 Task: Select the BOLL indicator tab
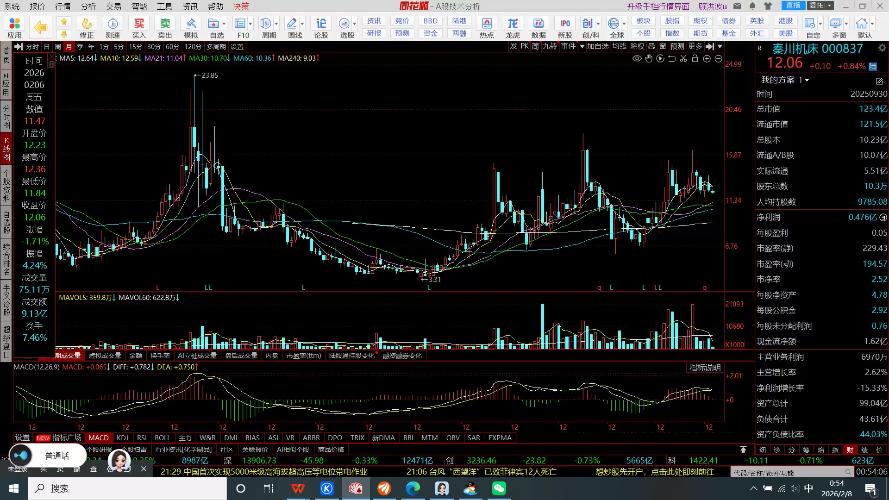[x=162, y=438]
